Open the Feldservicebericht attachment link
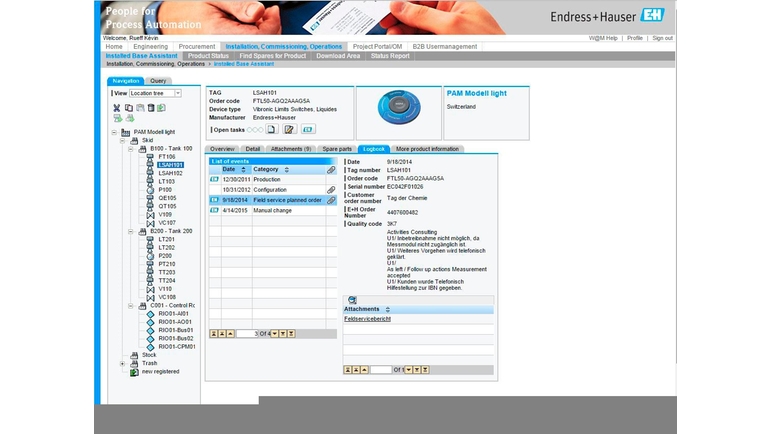 pyautogui.click(x=367, y=319)
